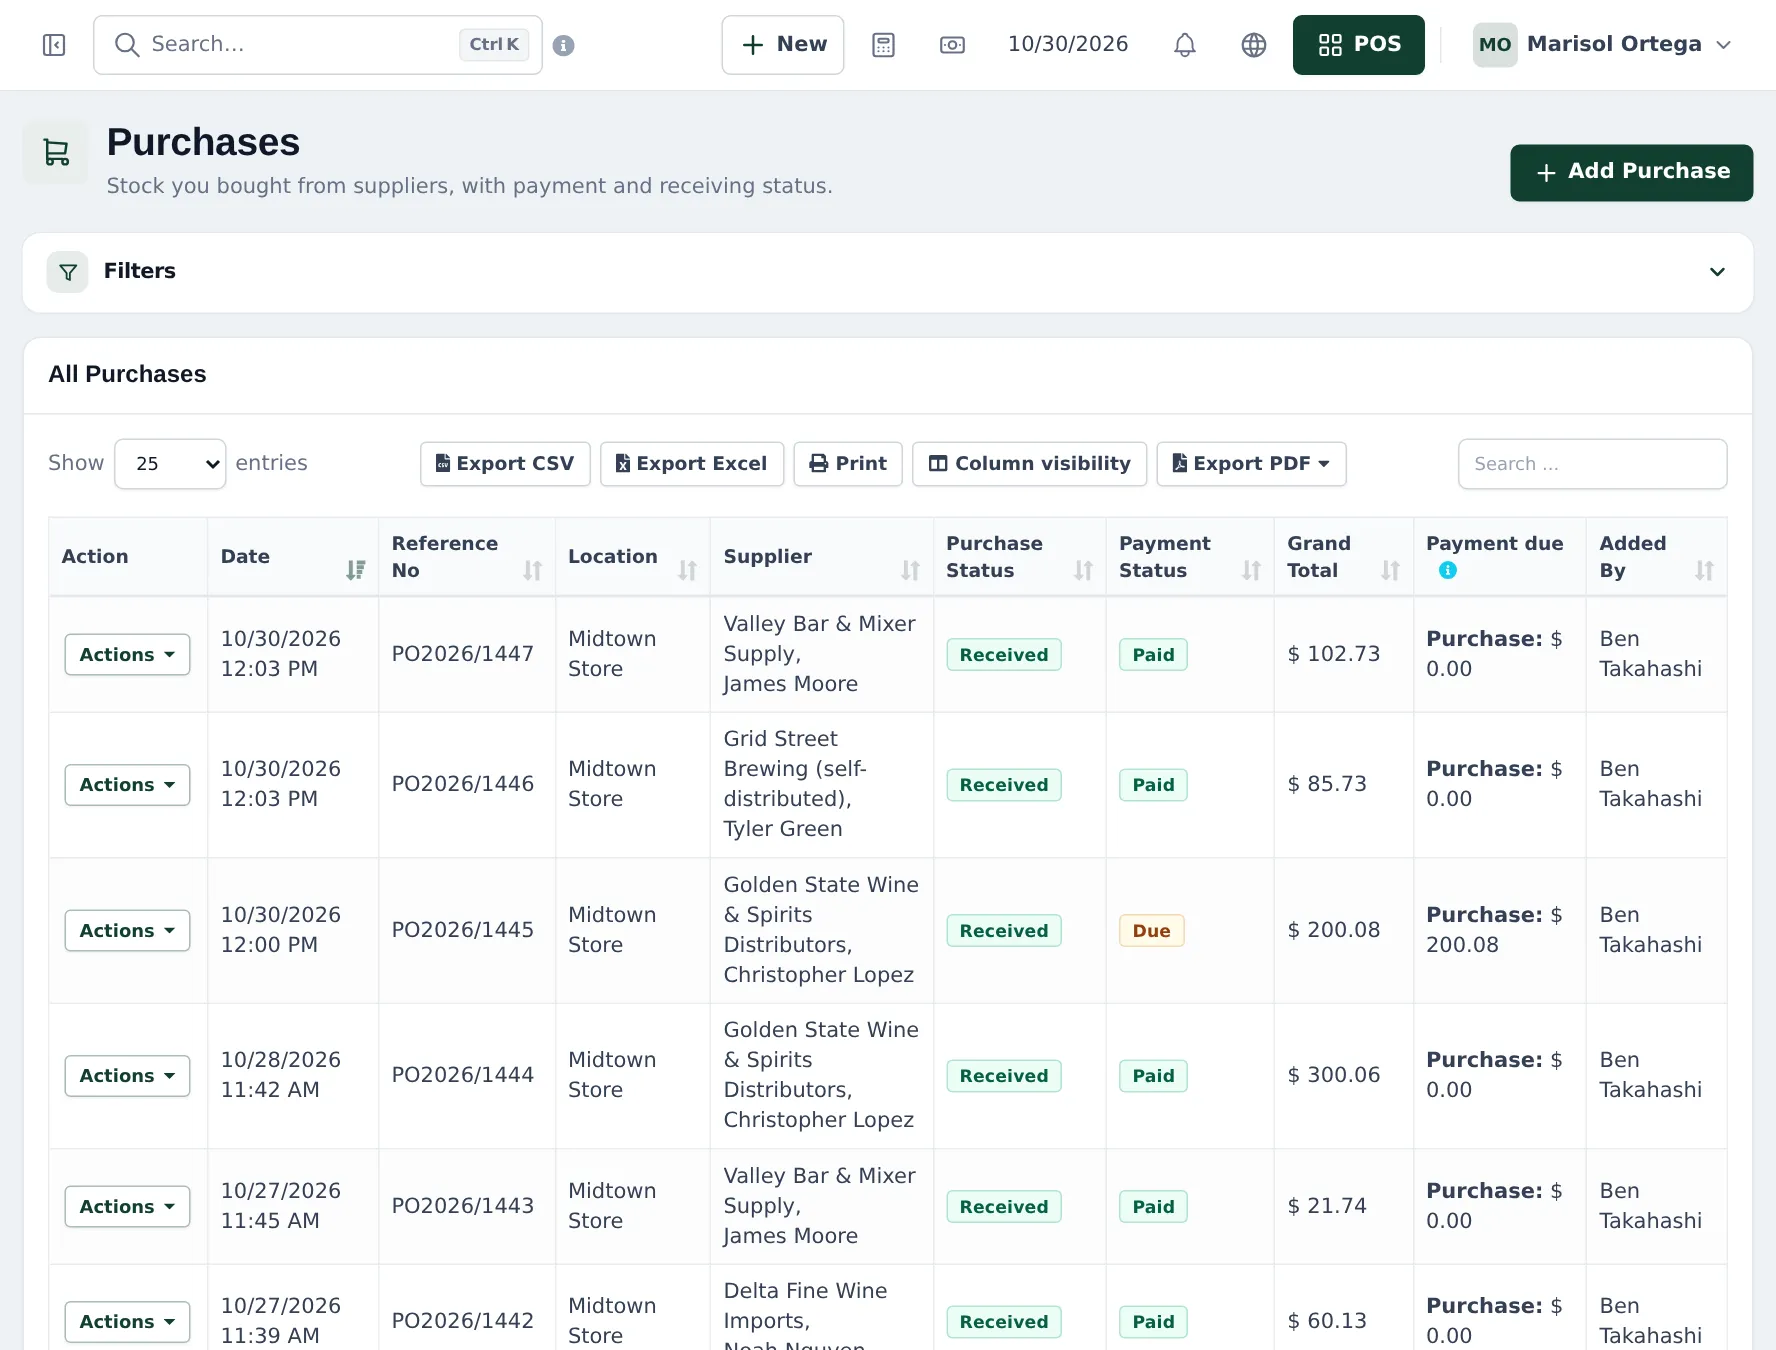Click the Filters heading

point(139,271)
